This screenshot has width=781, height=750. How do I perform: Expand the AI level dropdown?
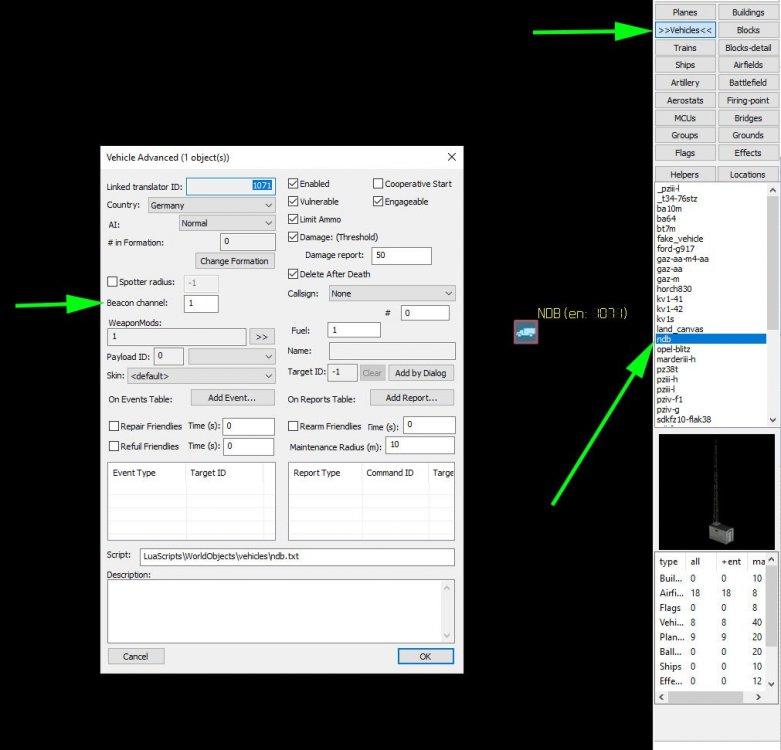click(x=227, y=223)
